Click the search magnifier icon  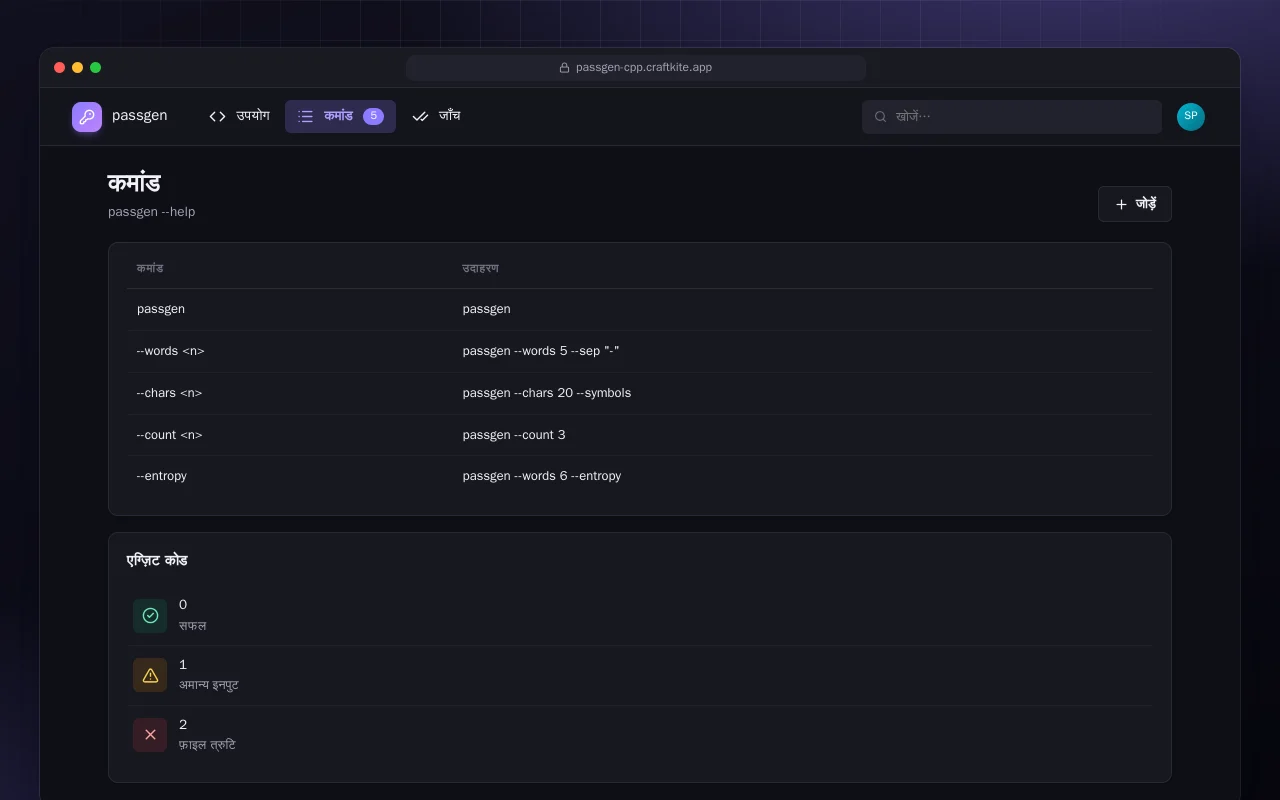point(881,116)
